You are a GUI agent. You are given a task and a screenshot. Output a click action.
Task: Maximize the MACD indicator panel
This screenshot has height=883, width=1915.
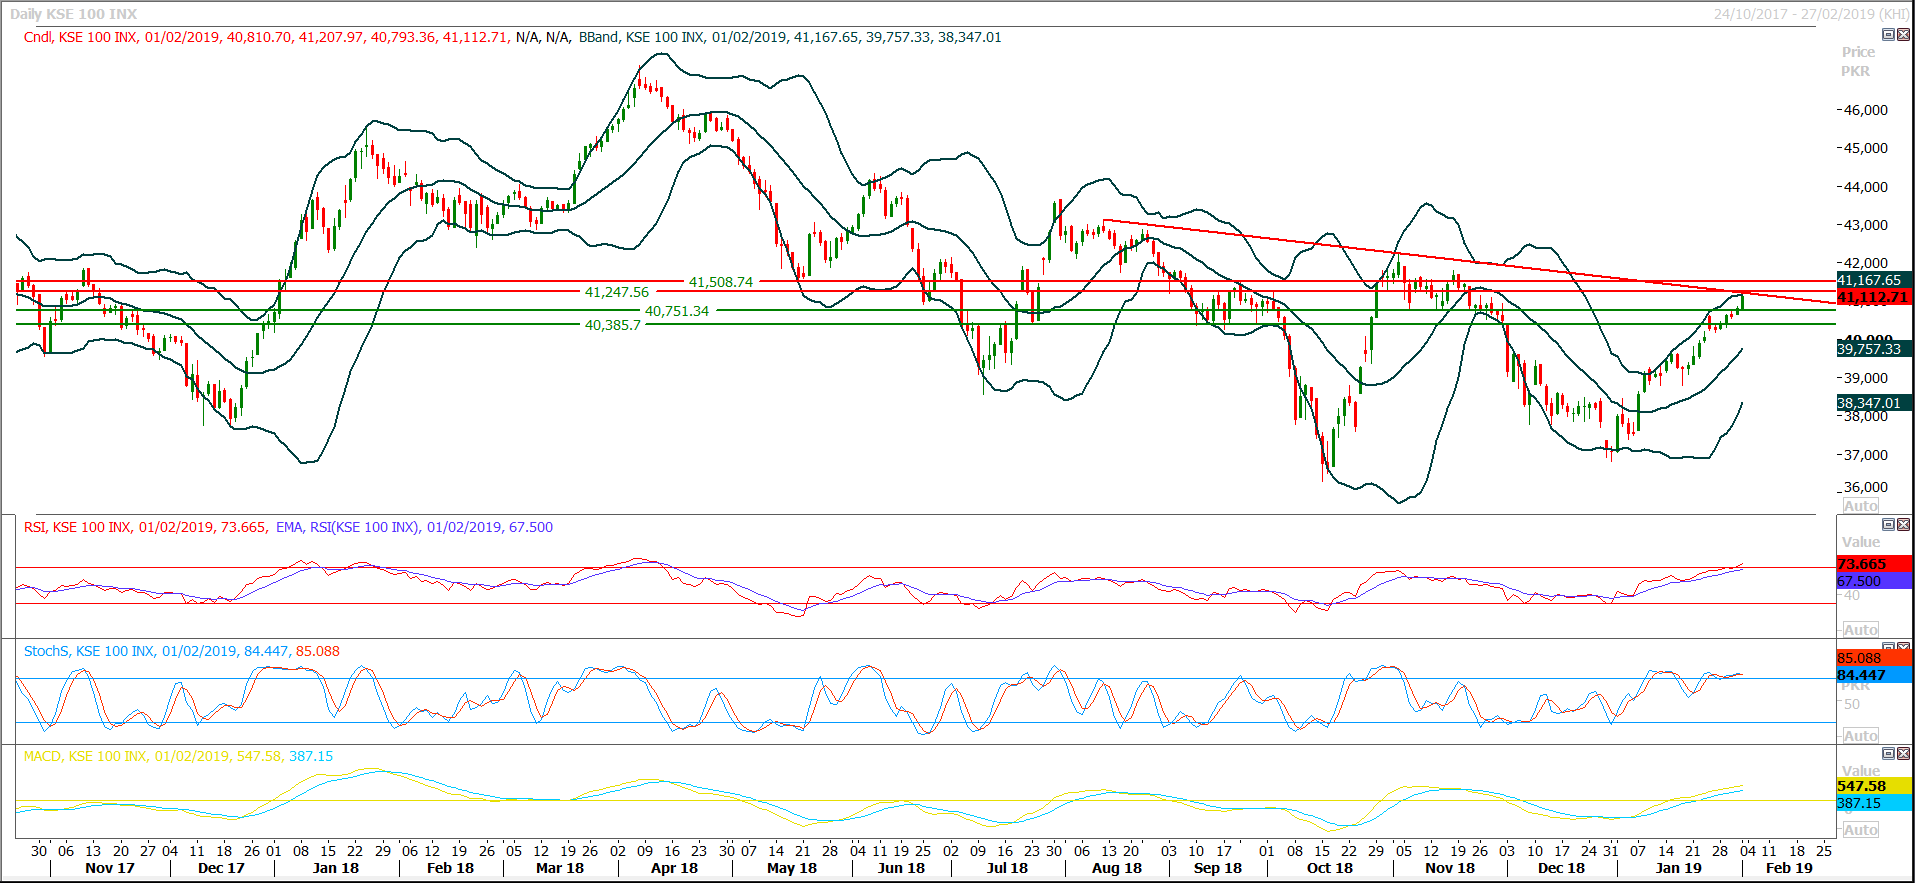pyautogui.click(x=1888, y=754)
